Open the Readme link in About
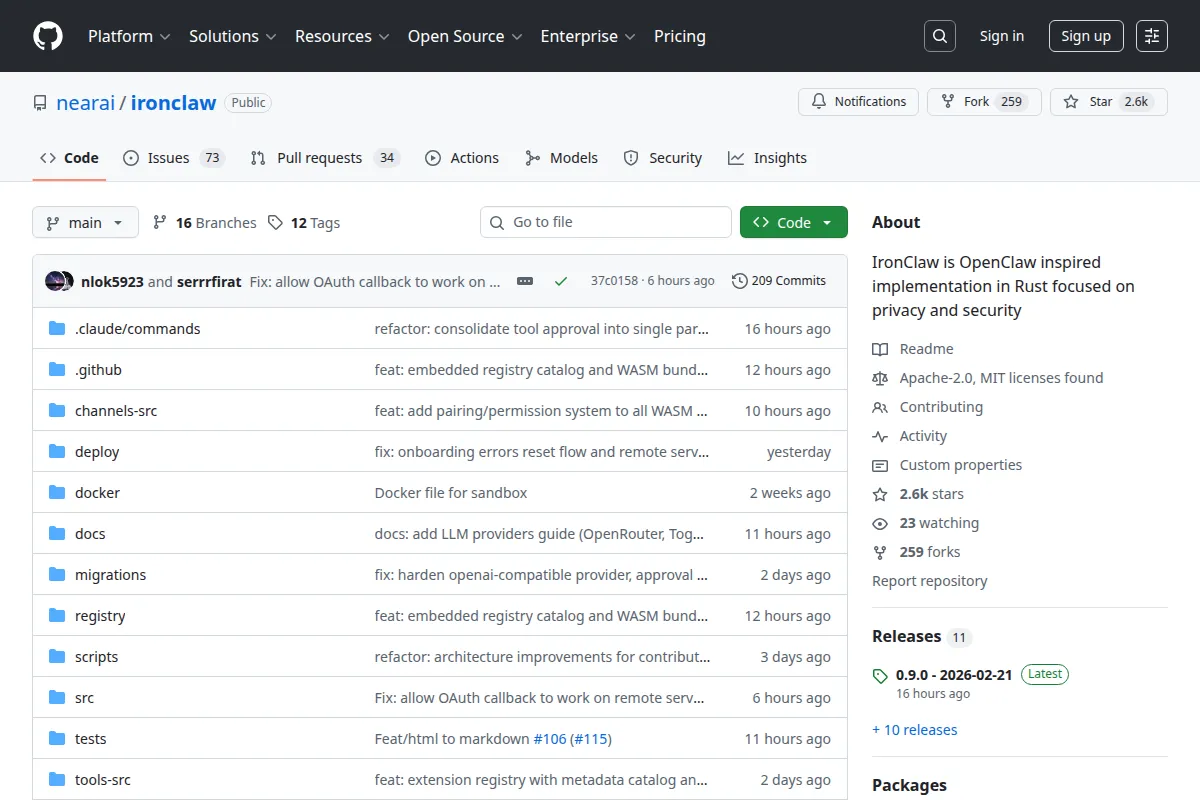Image resolution: width=1200 pixels, height=800 pixels. pos(925,348)
